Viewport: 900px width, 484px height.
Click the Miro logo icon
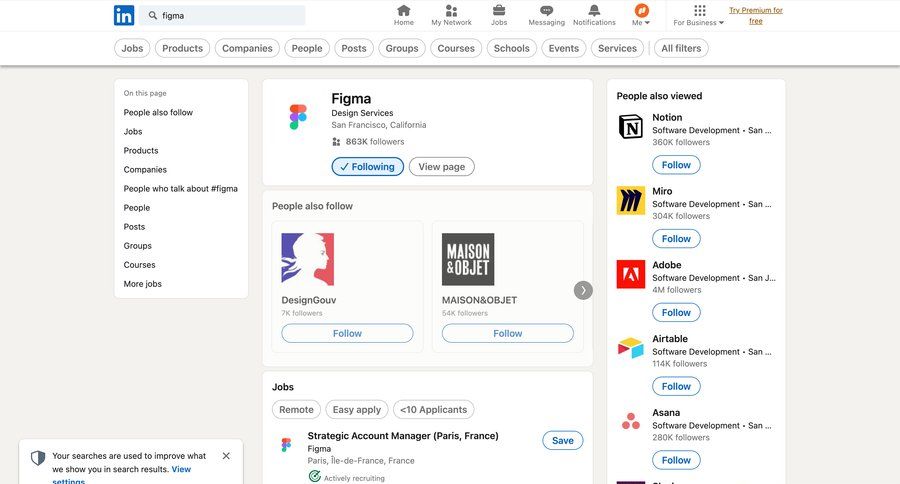point(631,200)
